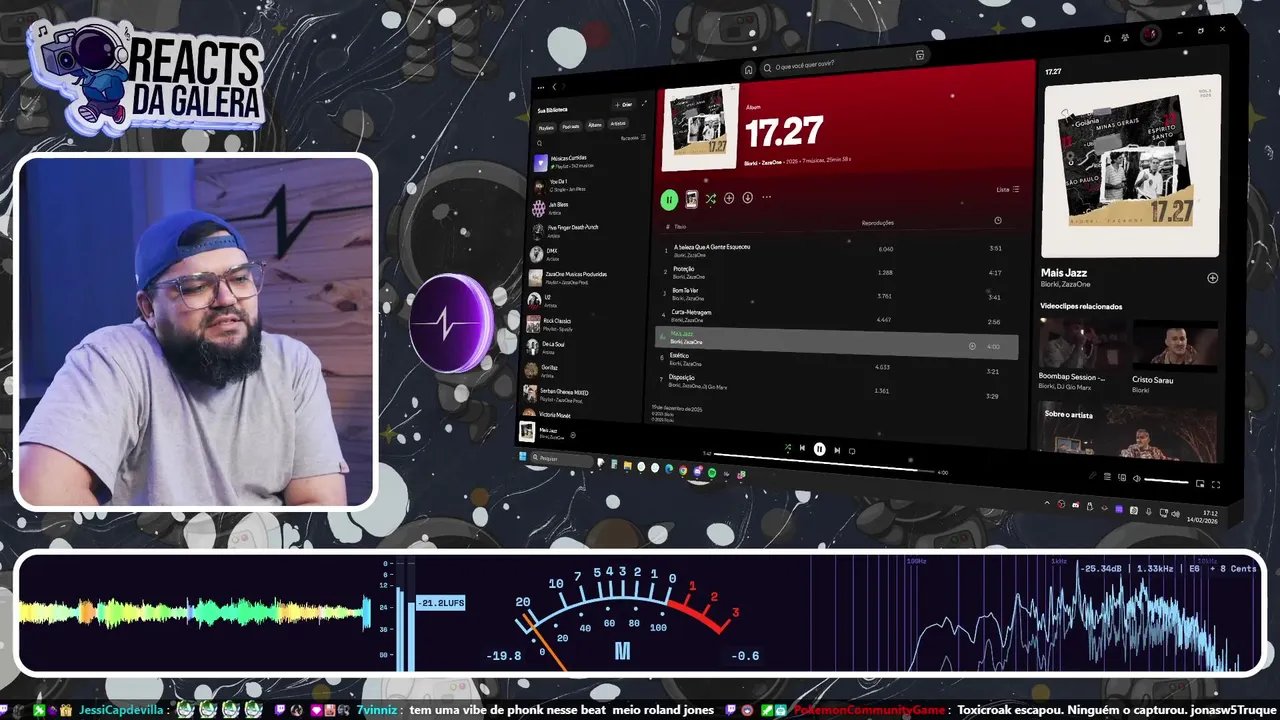Open Spotify Home via the house icon
The height and width of the screenshot is (720, 1280).
coord(748,70)
